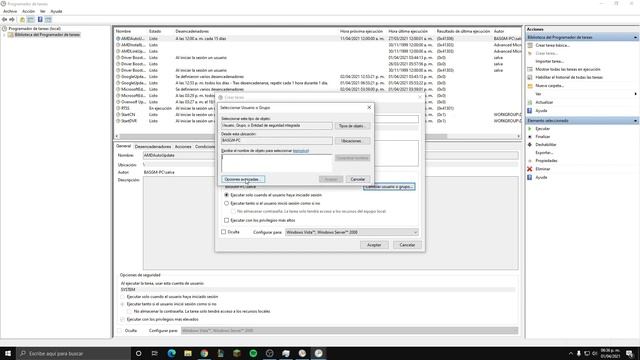
Task: Click the Tipos de objeto button
Action: click(353, 126)
